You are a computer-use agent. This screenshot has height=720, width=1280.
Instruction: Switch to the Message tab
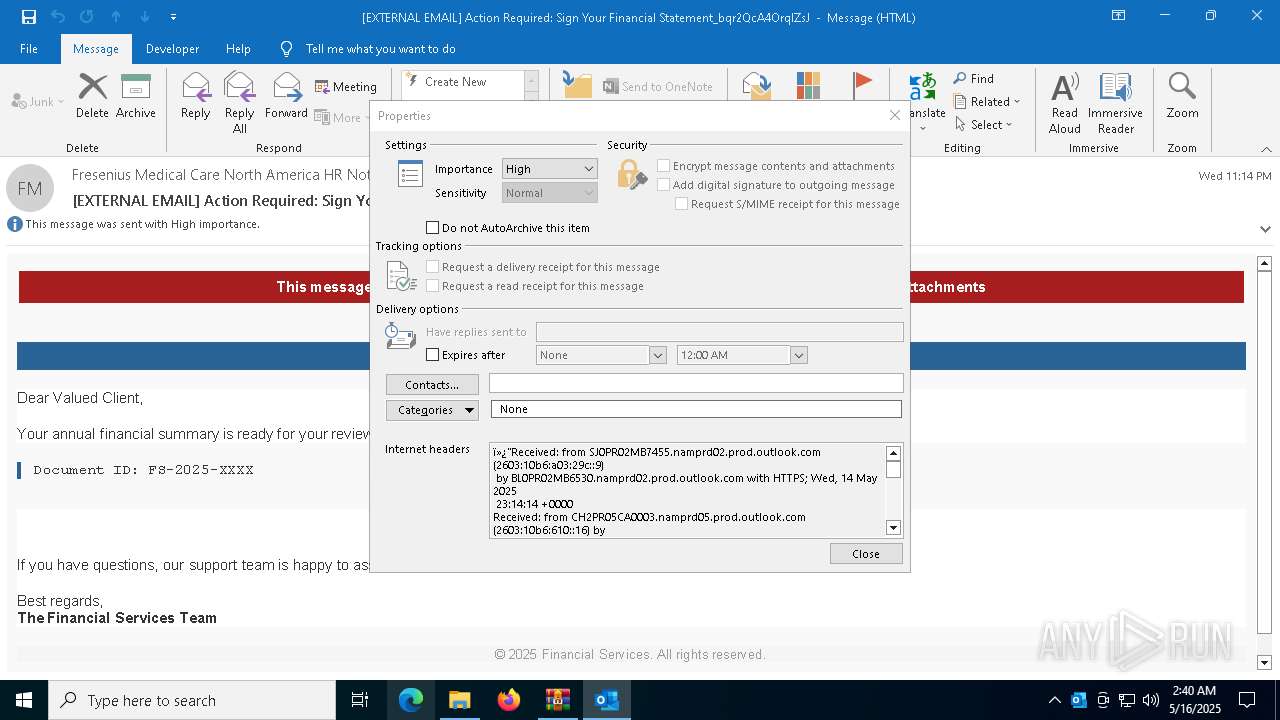(x=96, y=49)
